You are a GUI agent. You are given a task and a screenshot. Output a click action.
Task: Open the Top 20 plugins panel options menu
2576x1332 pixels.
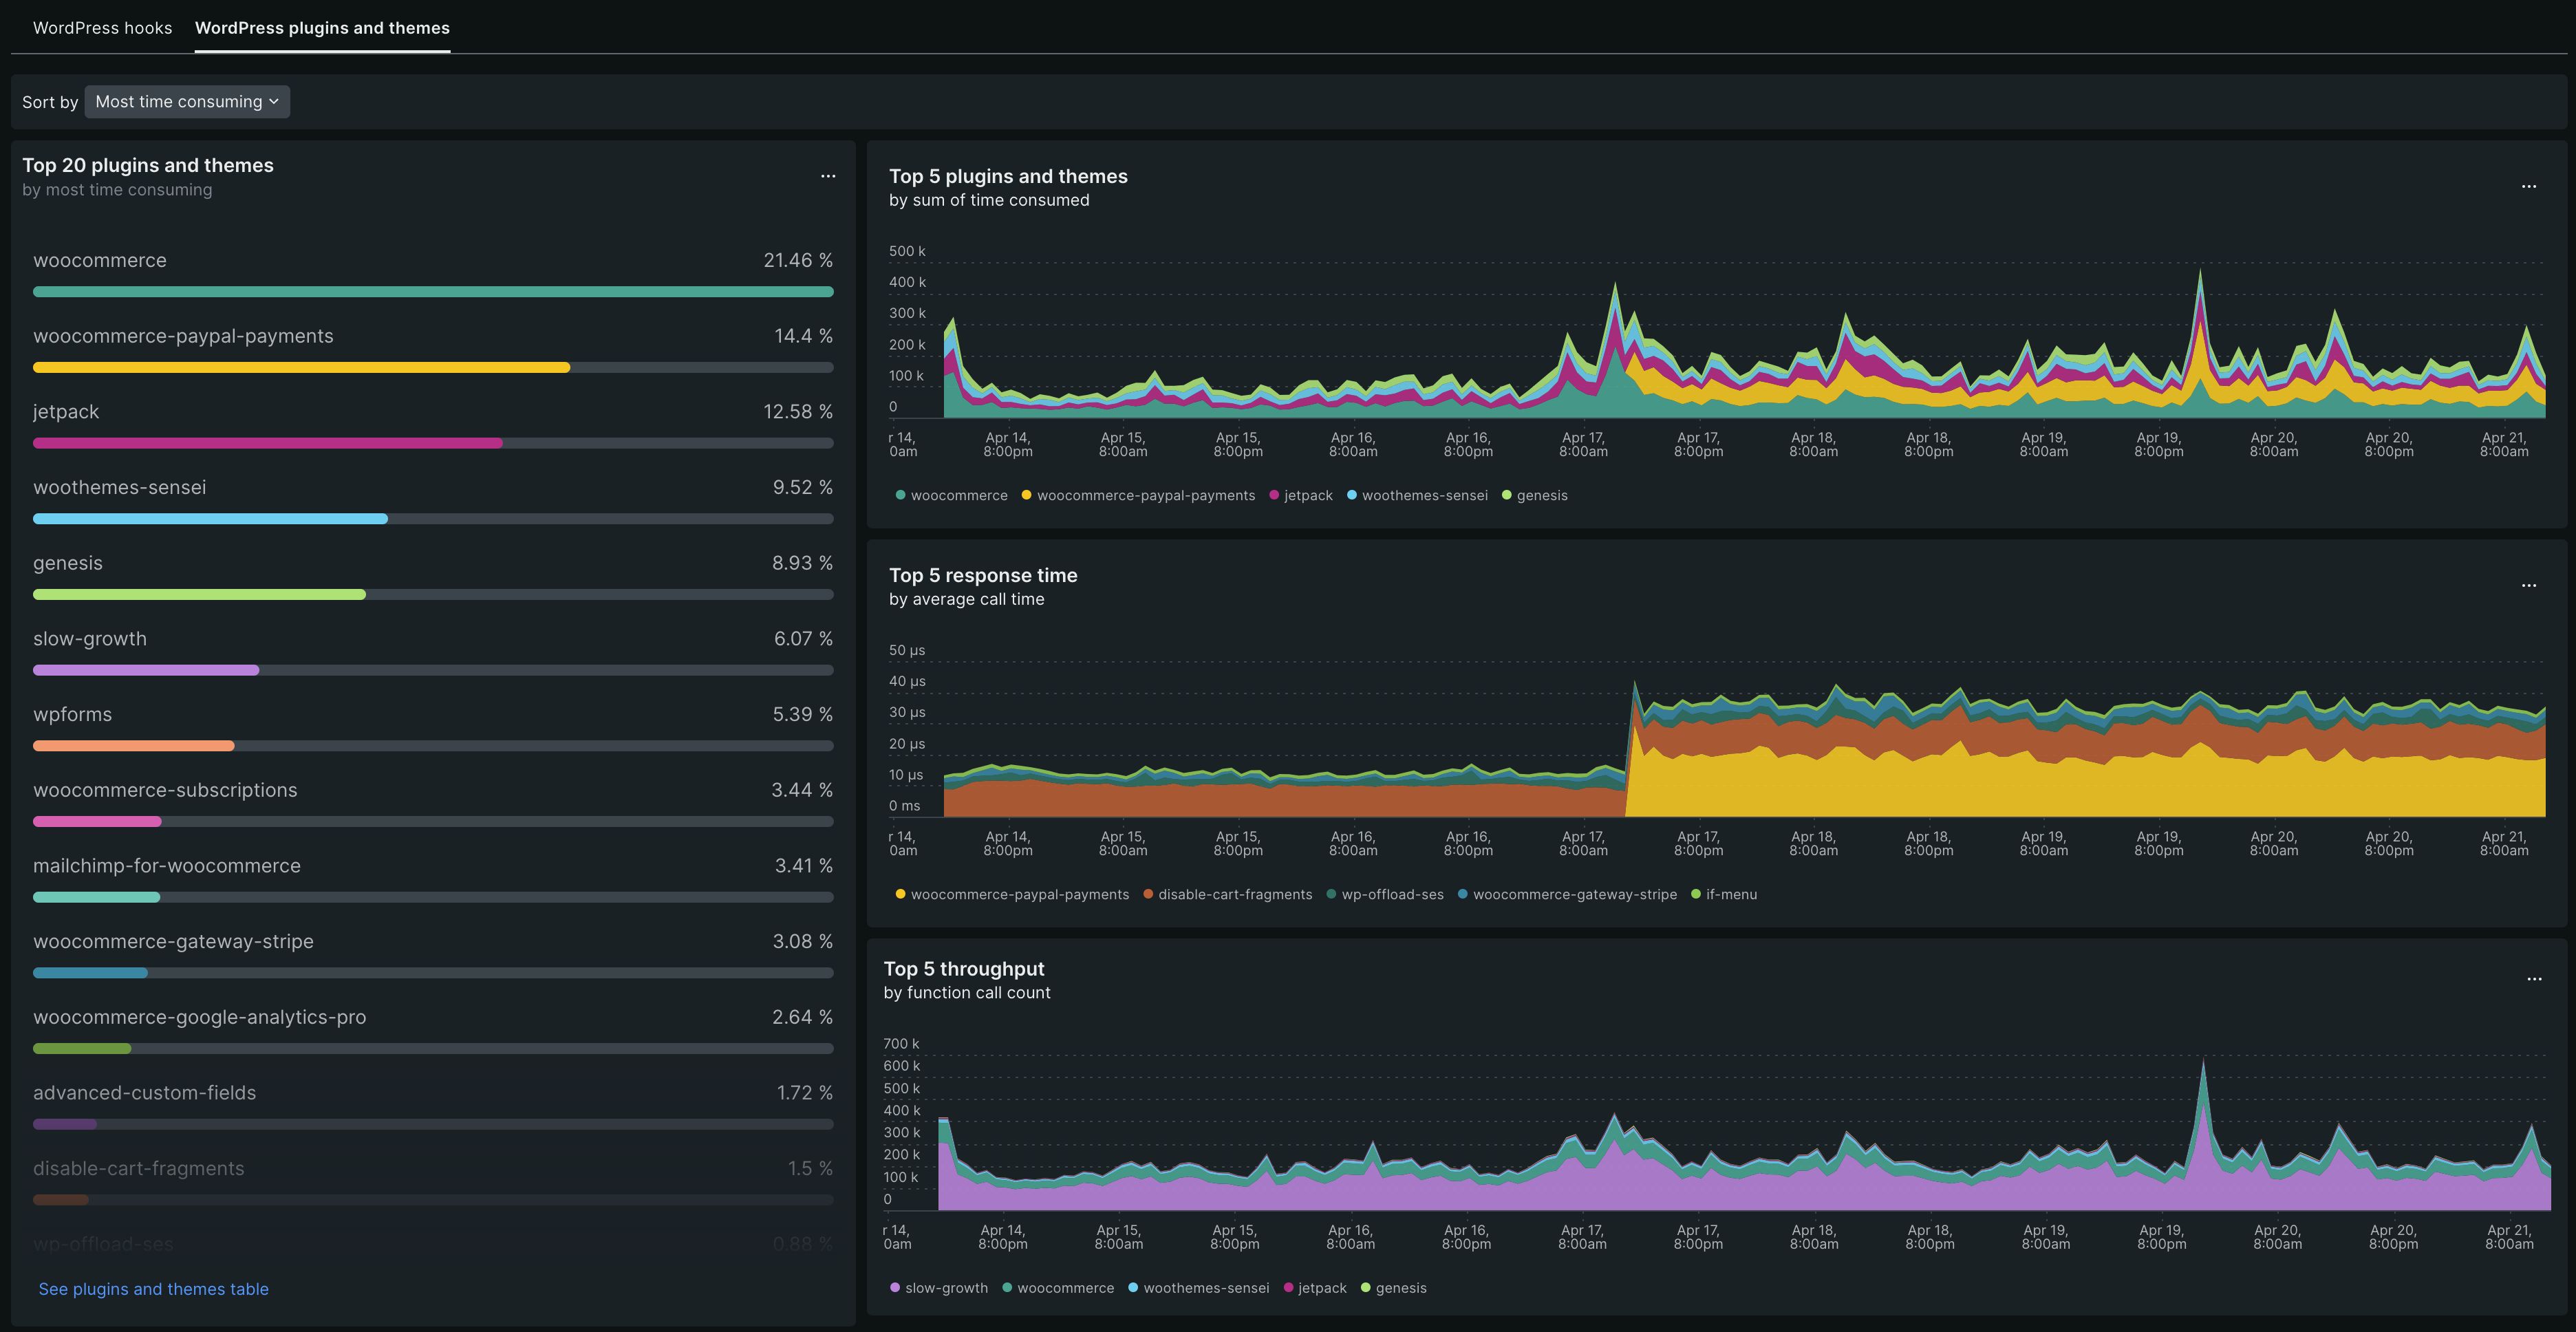pos(828,176)
